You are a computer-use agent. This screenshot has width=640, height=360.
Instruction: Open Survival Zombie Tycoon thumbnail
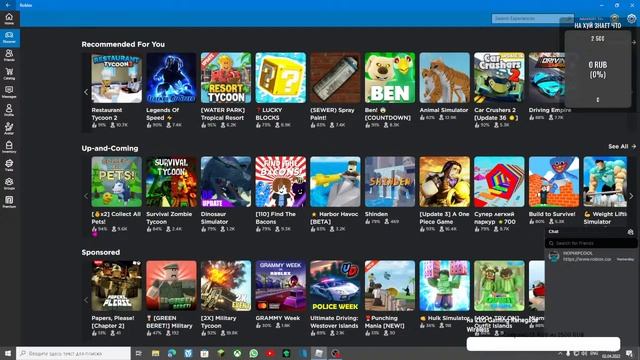pyautogui.click(x=171, y=182)
